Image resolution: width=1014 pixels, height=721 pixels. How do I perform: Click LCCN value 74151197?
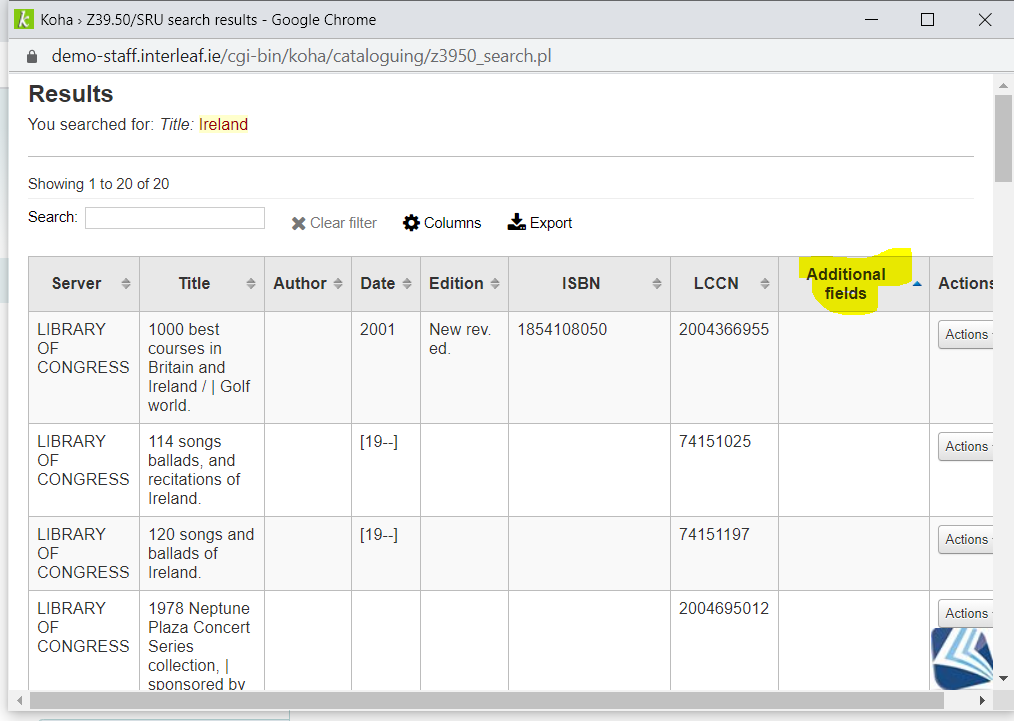pyautogui.click(x=714, y=535)
